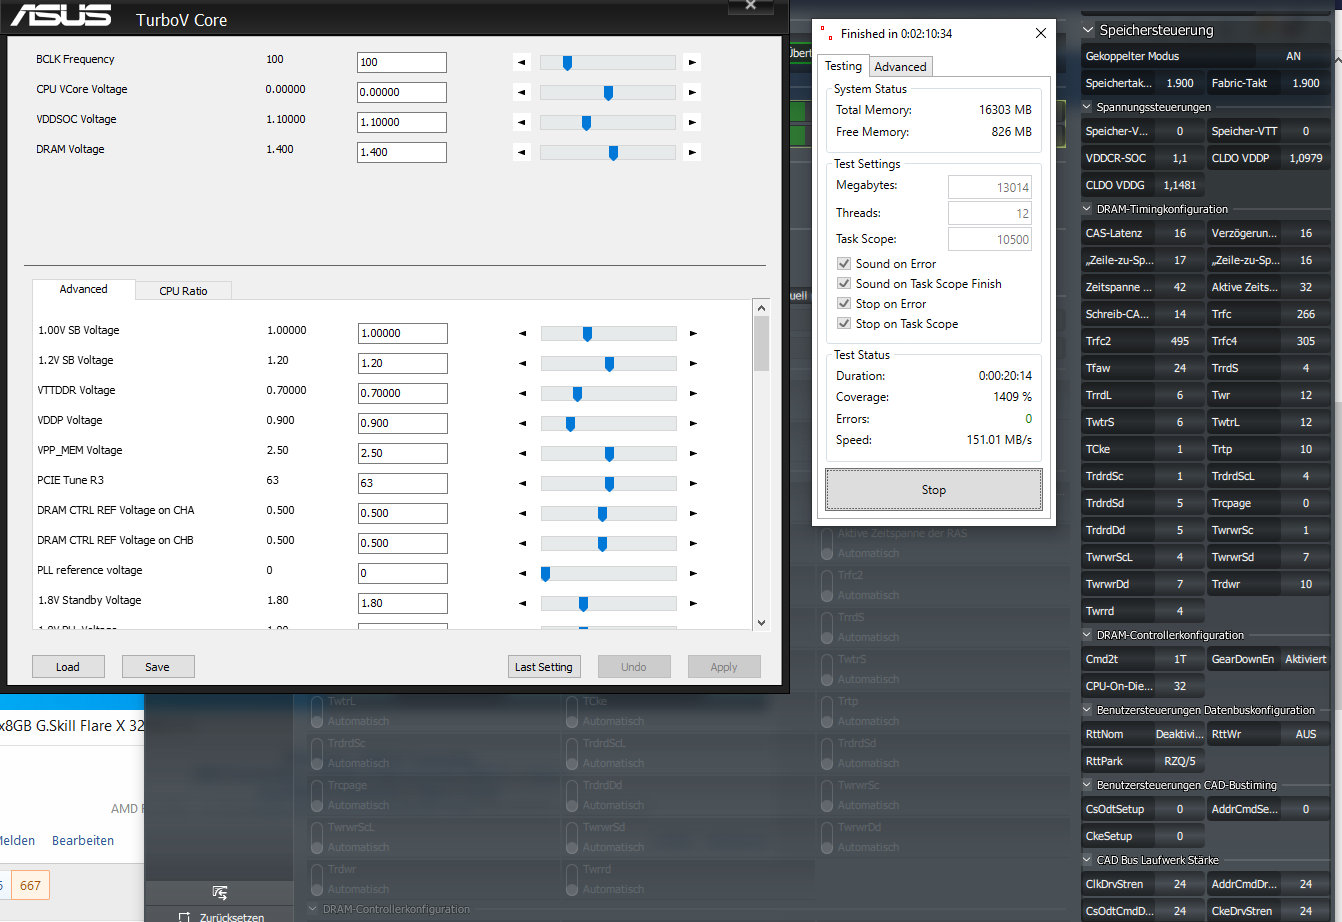Image resolution: width=1342 pixels, height=922 pixels.
Task: Collapse Benutzersteuerungen Datenbuskonfiguration section
Action: (x=1088, y=710)
